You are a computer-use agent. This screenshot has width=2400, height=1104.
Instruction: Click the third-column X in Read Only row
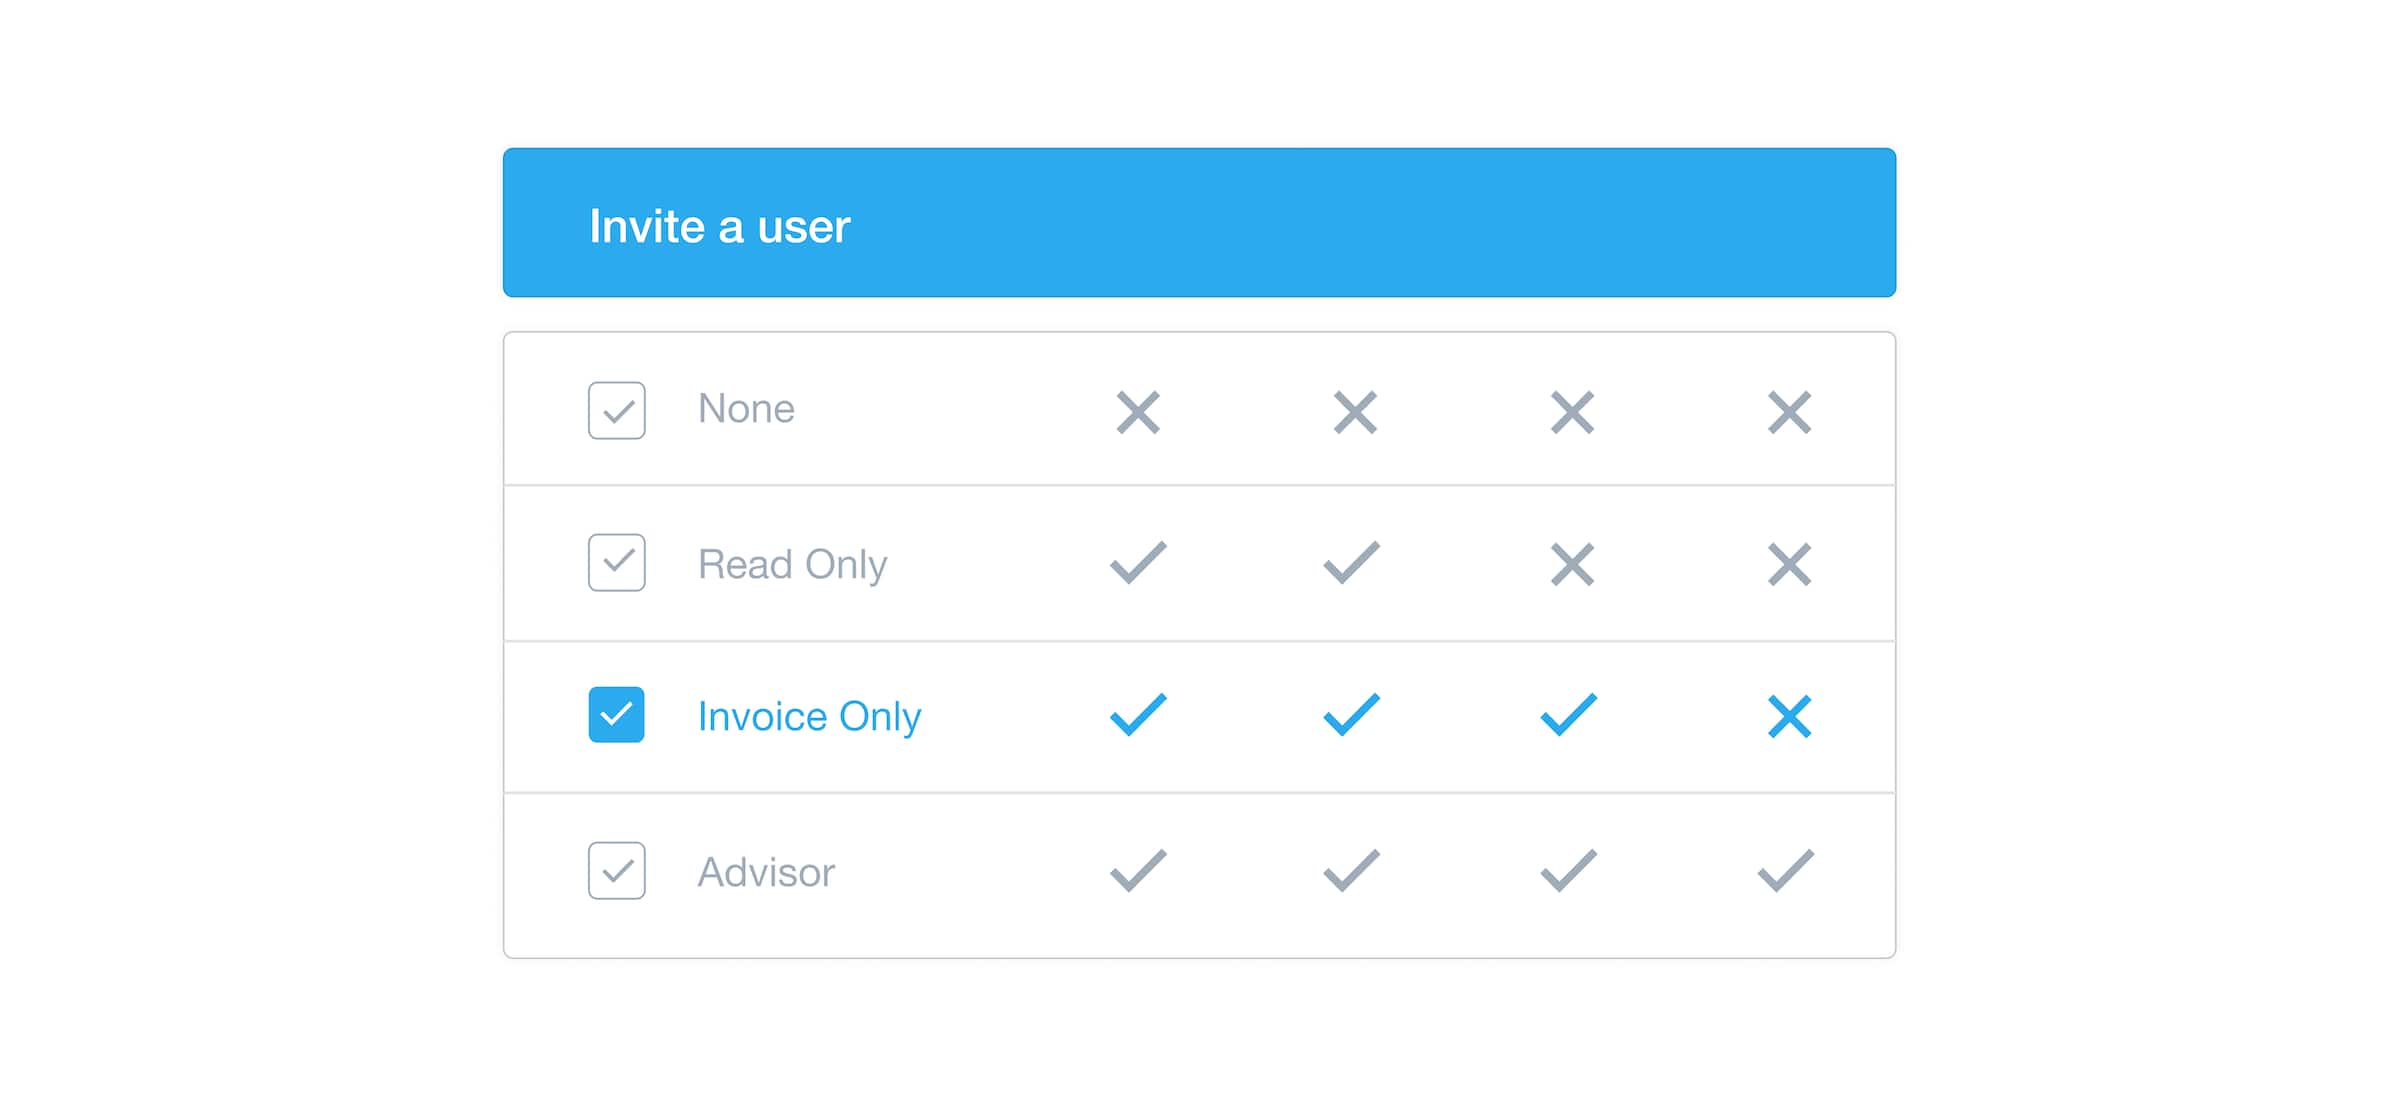point(1570,563)
